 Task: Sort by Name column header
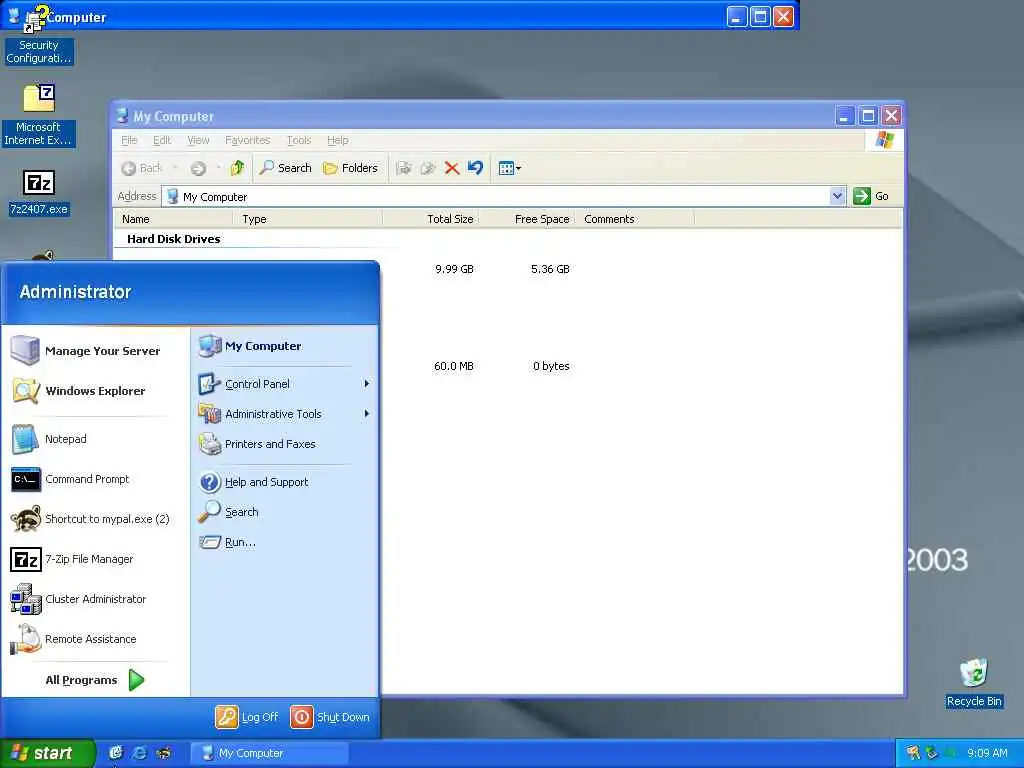click(x=175, y=219)
